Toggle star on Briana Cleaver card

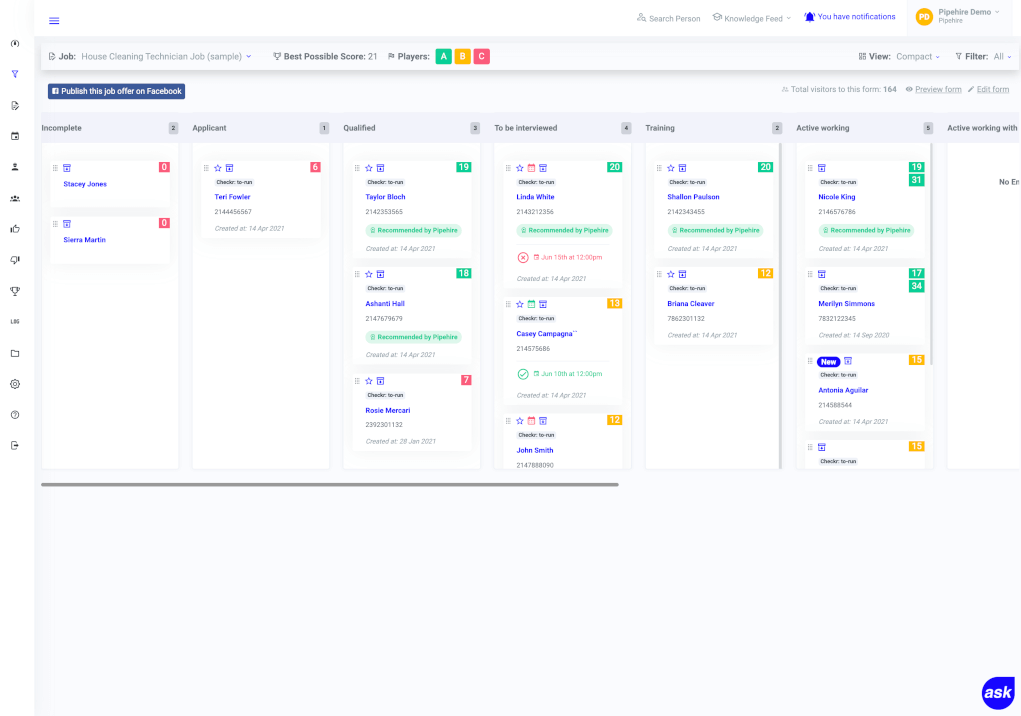(670, 274)
